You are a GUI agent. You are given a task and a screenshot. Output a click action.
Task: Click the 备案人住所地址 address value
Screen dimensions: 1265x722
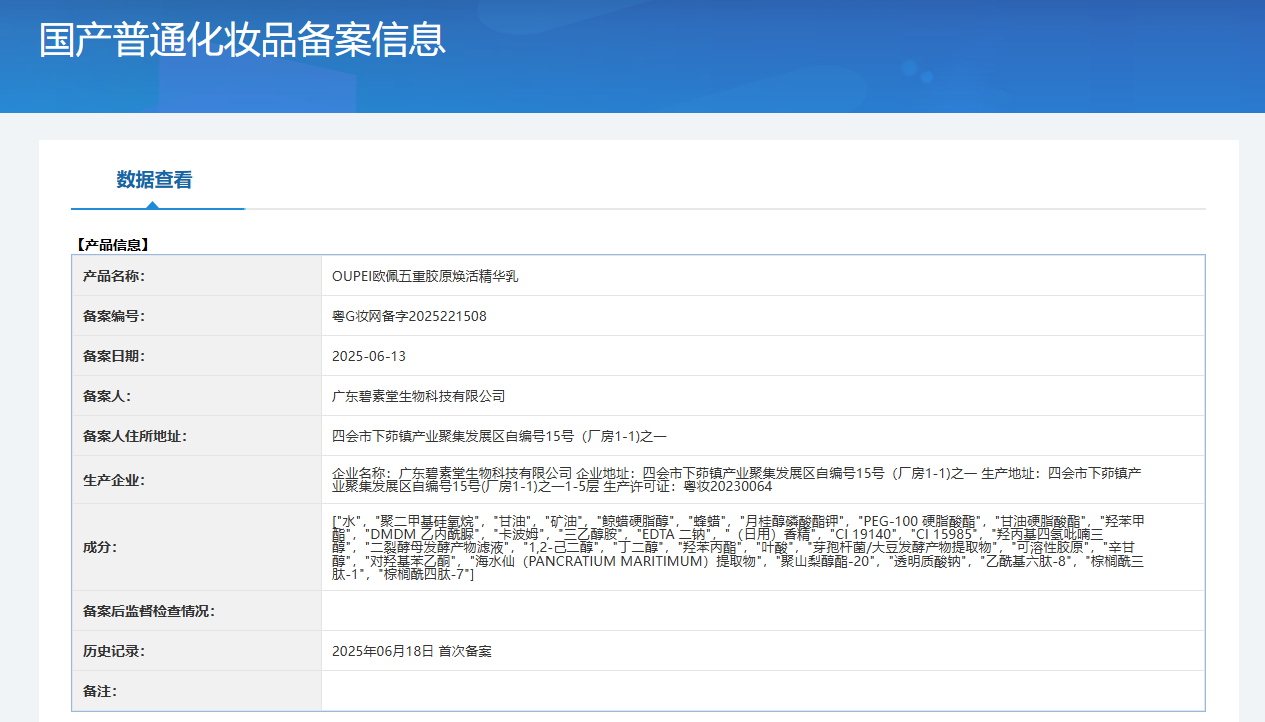click(498, 436)
